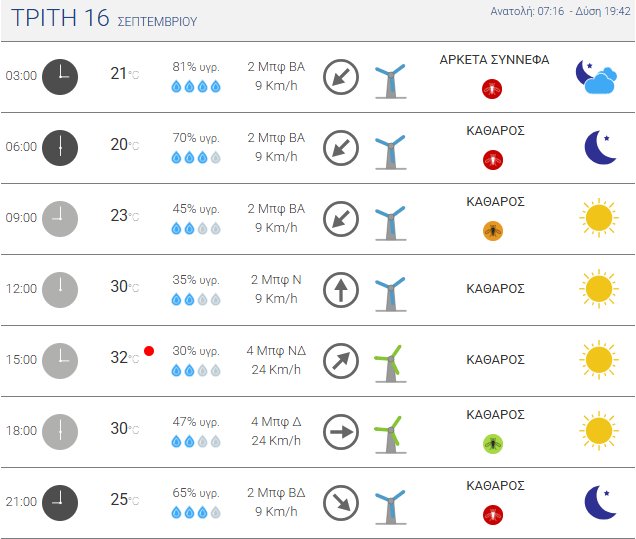Click the 4 Μπφ ΝΔ wind text
Image resolution: width=636 pixels, height=539 pixels.
pyautogui.click(x=276, y=350)
